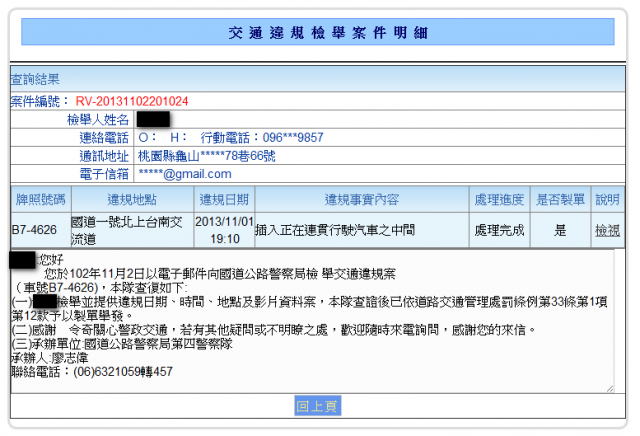Click the 違規日期 column header

pyautogui.click(x=224, y=199)
